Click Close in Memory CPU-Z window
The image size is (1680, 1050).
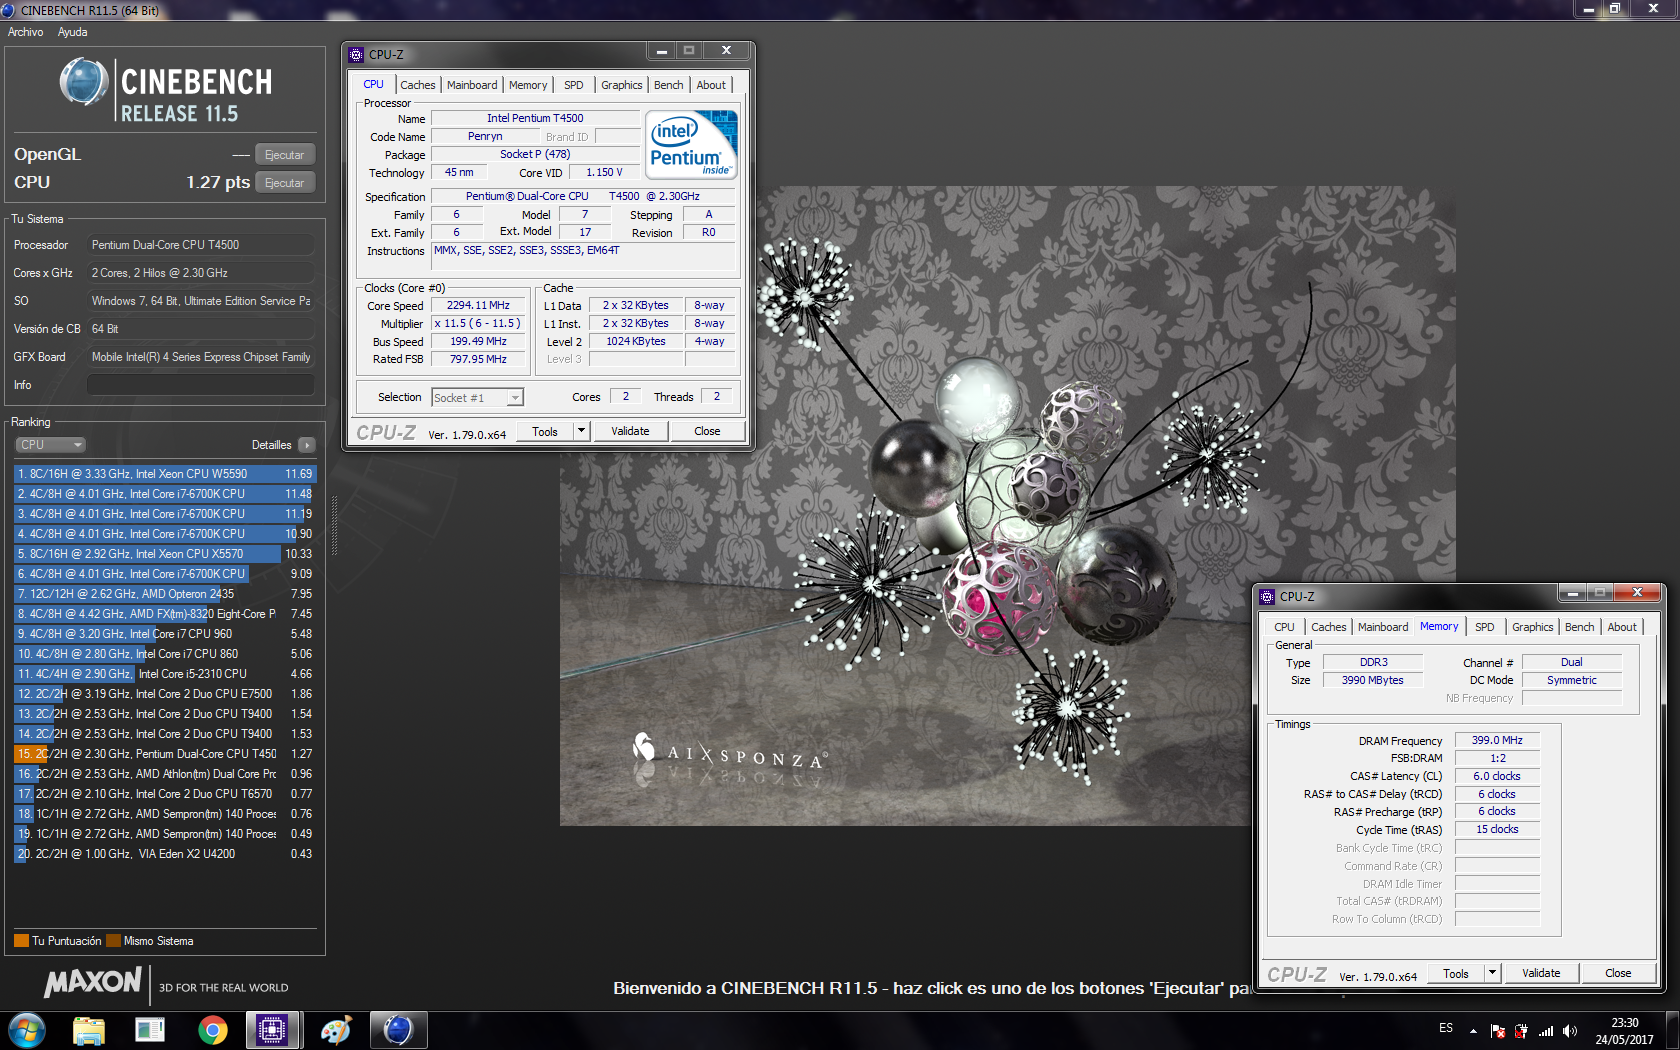tap(1618, 974)
